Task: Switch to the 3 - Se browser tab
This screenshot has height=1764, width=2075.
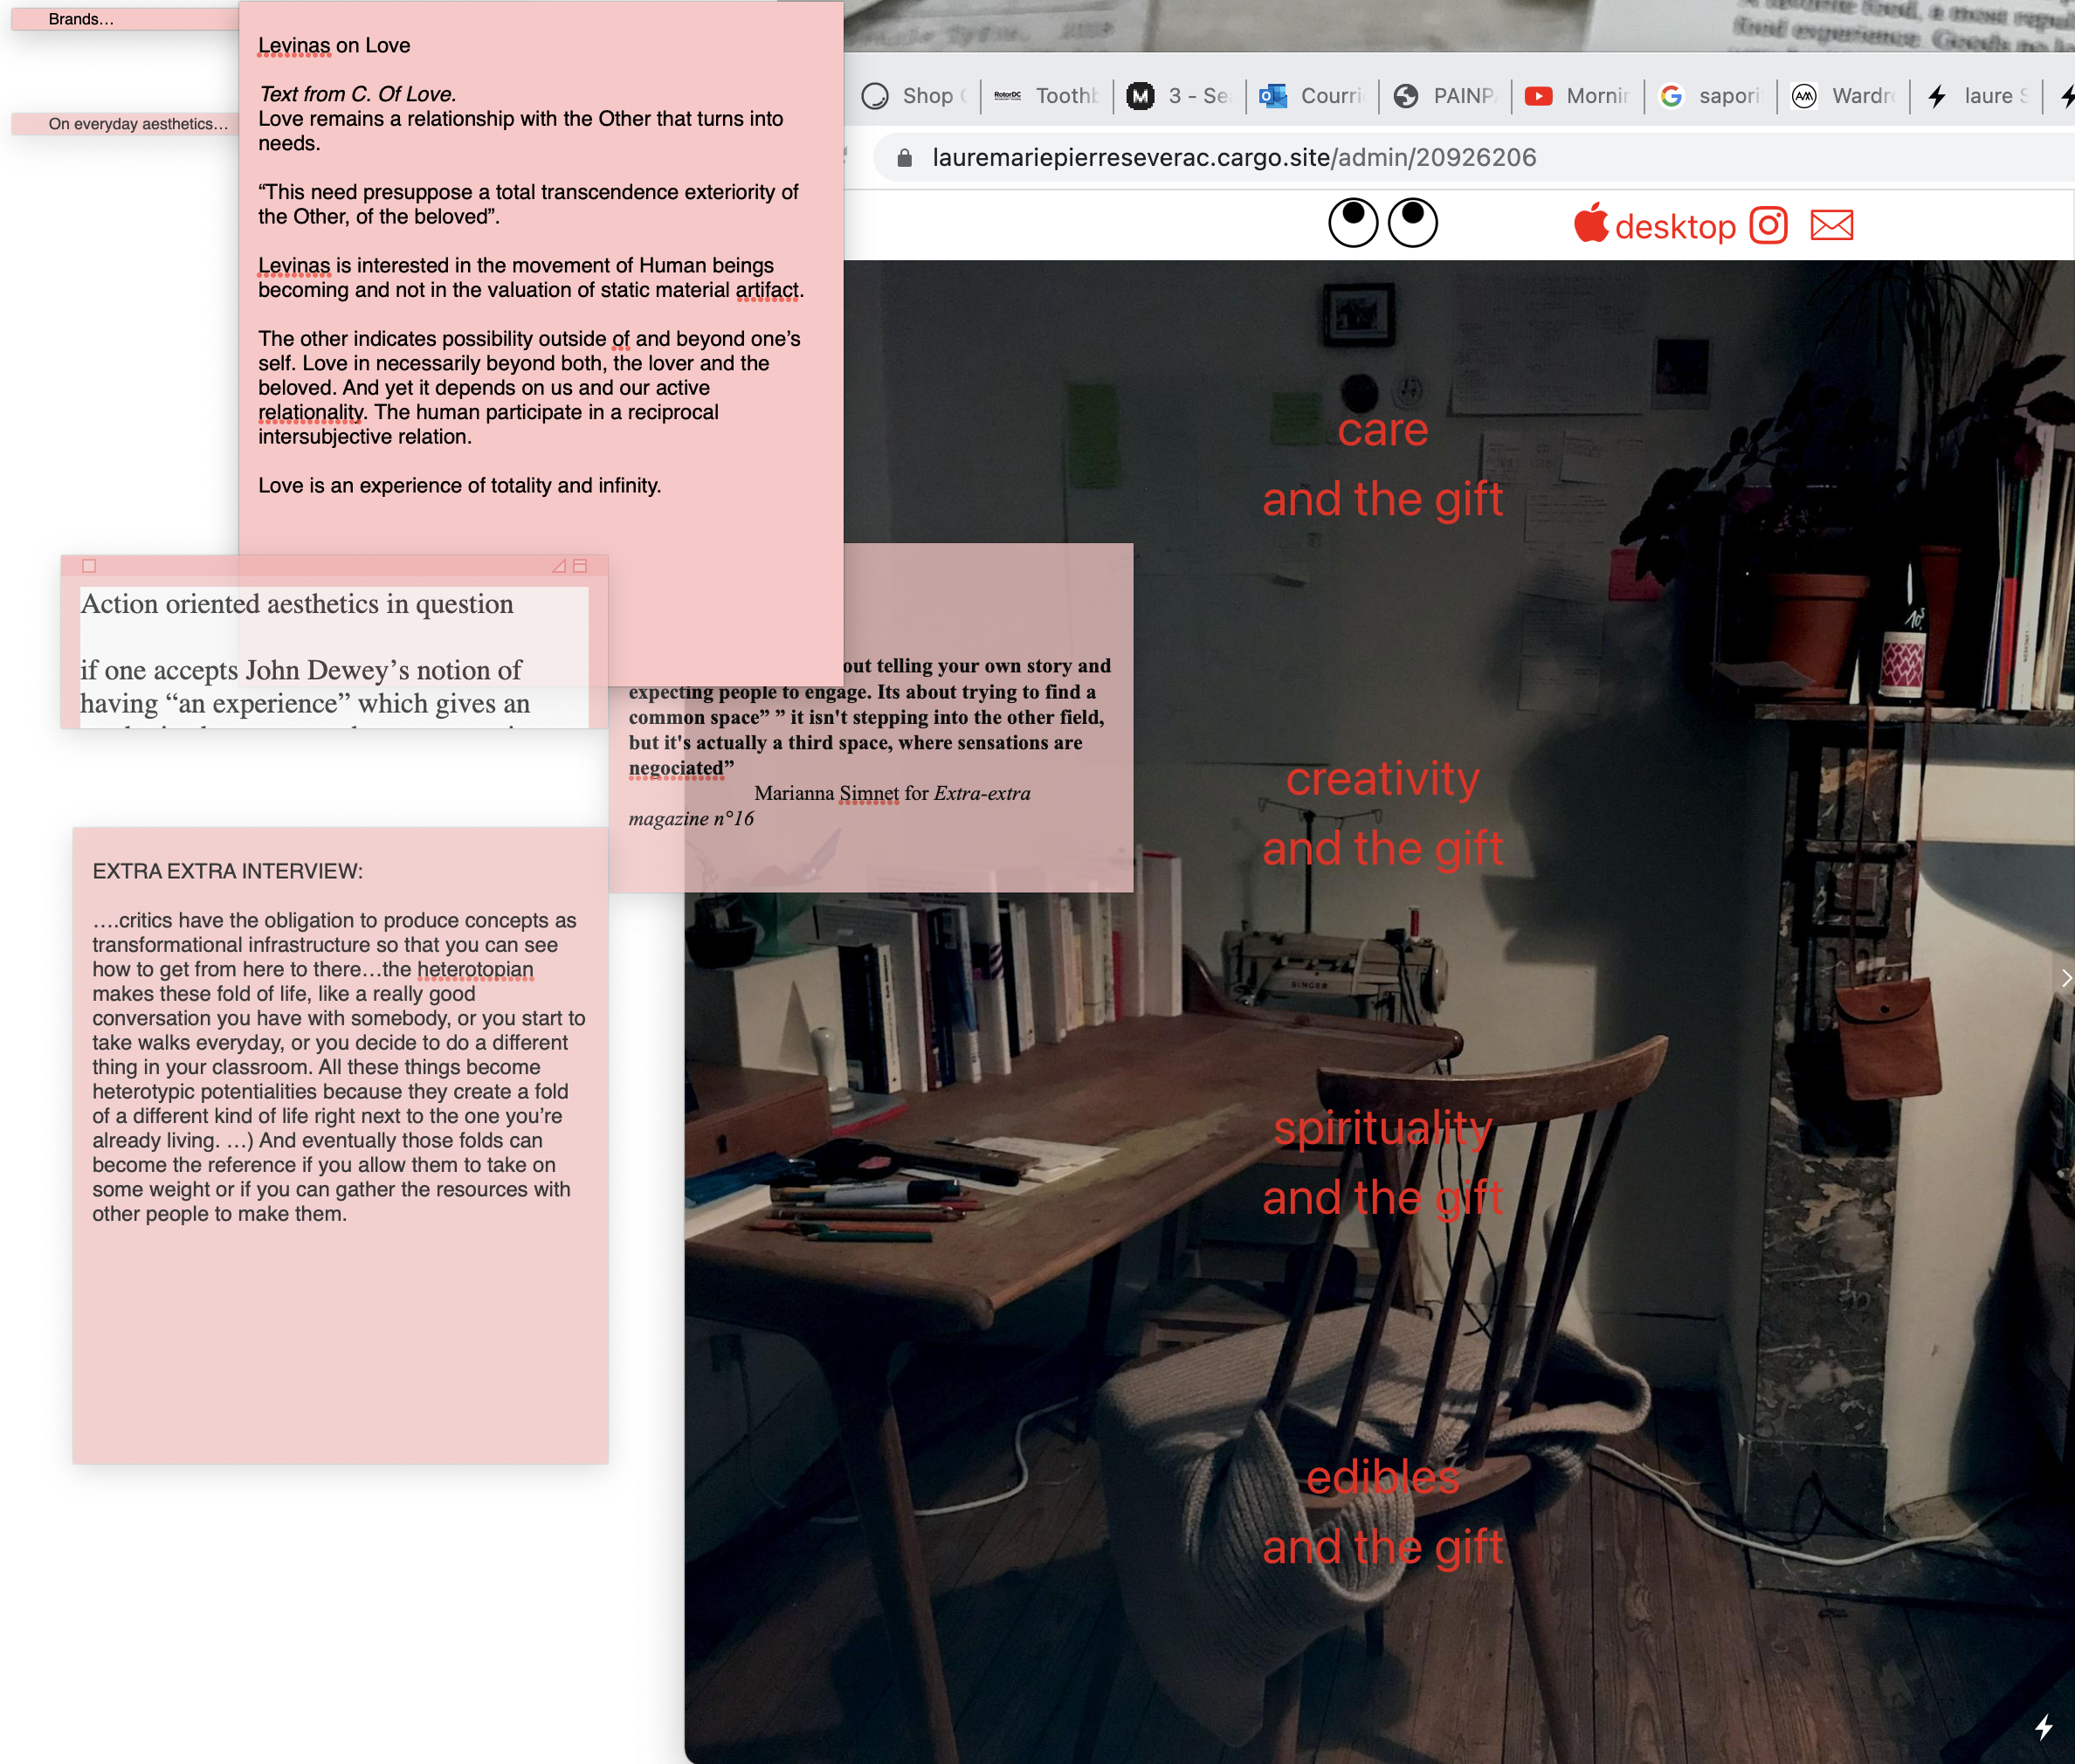Action: [x=1179, y=96]
